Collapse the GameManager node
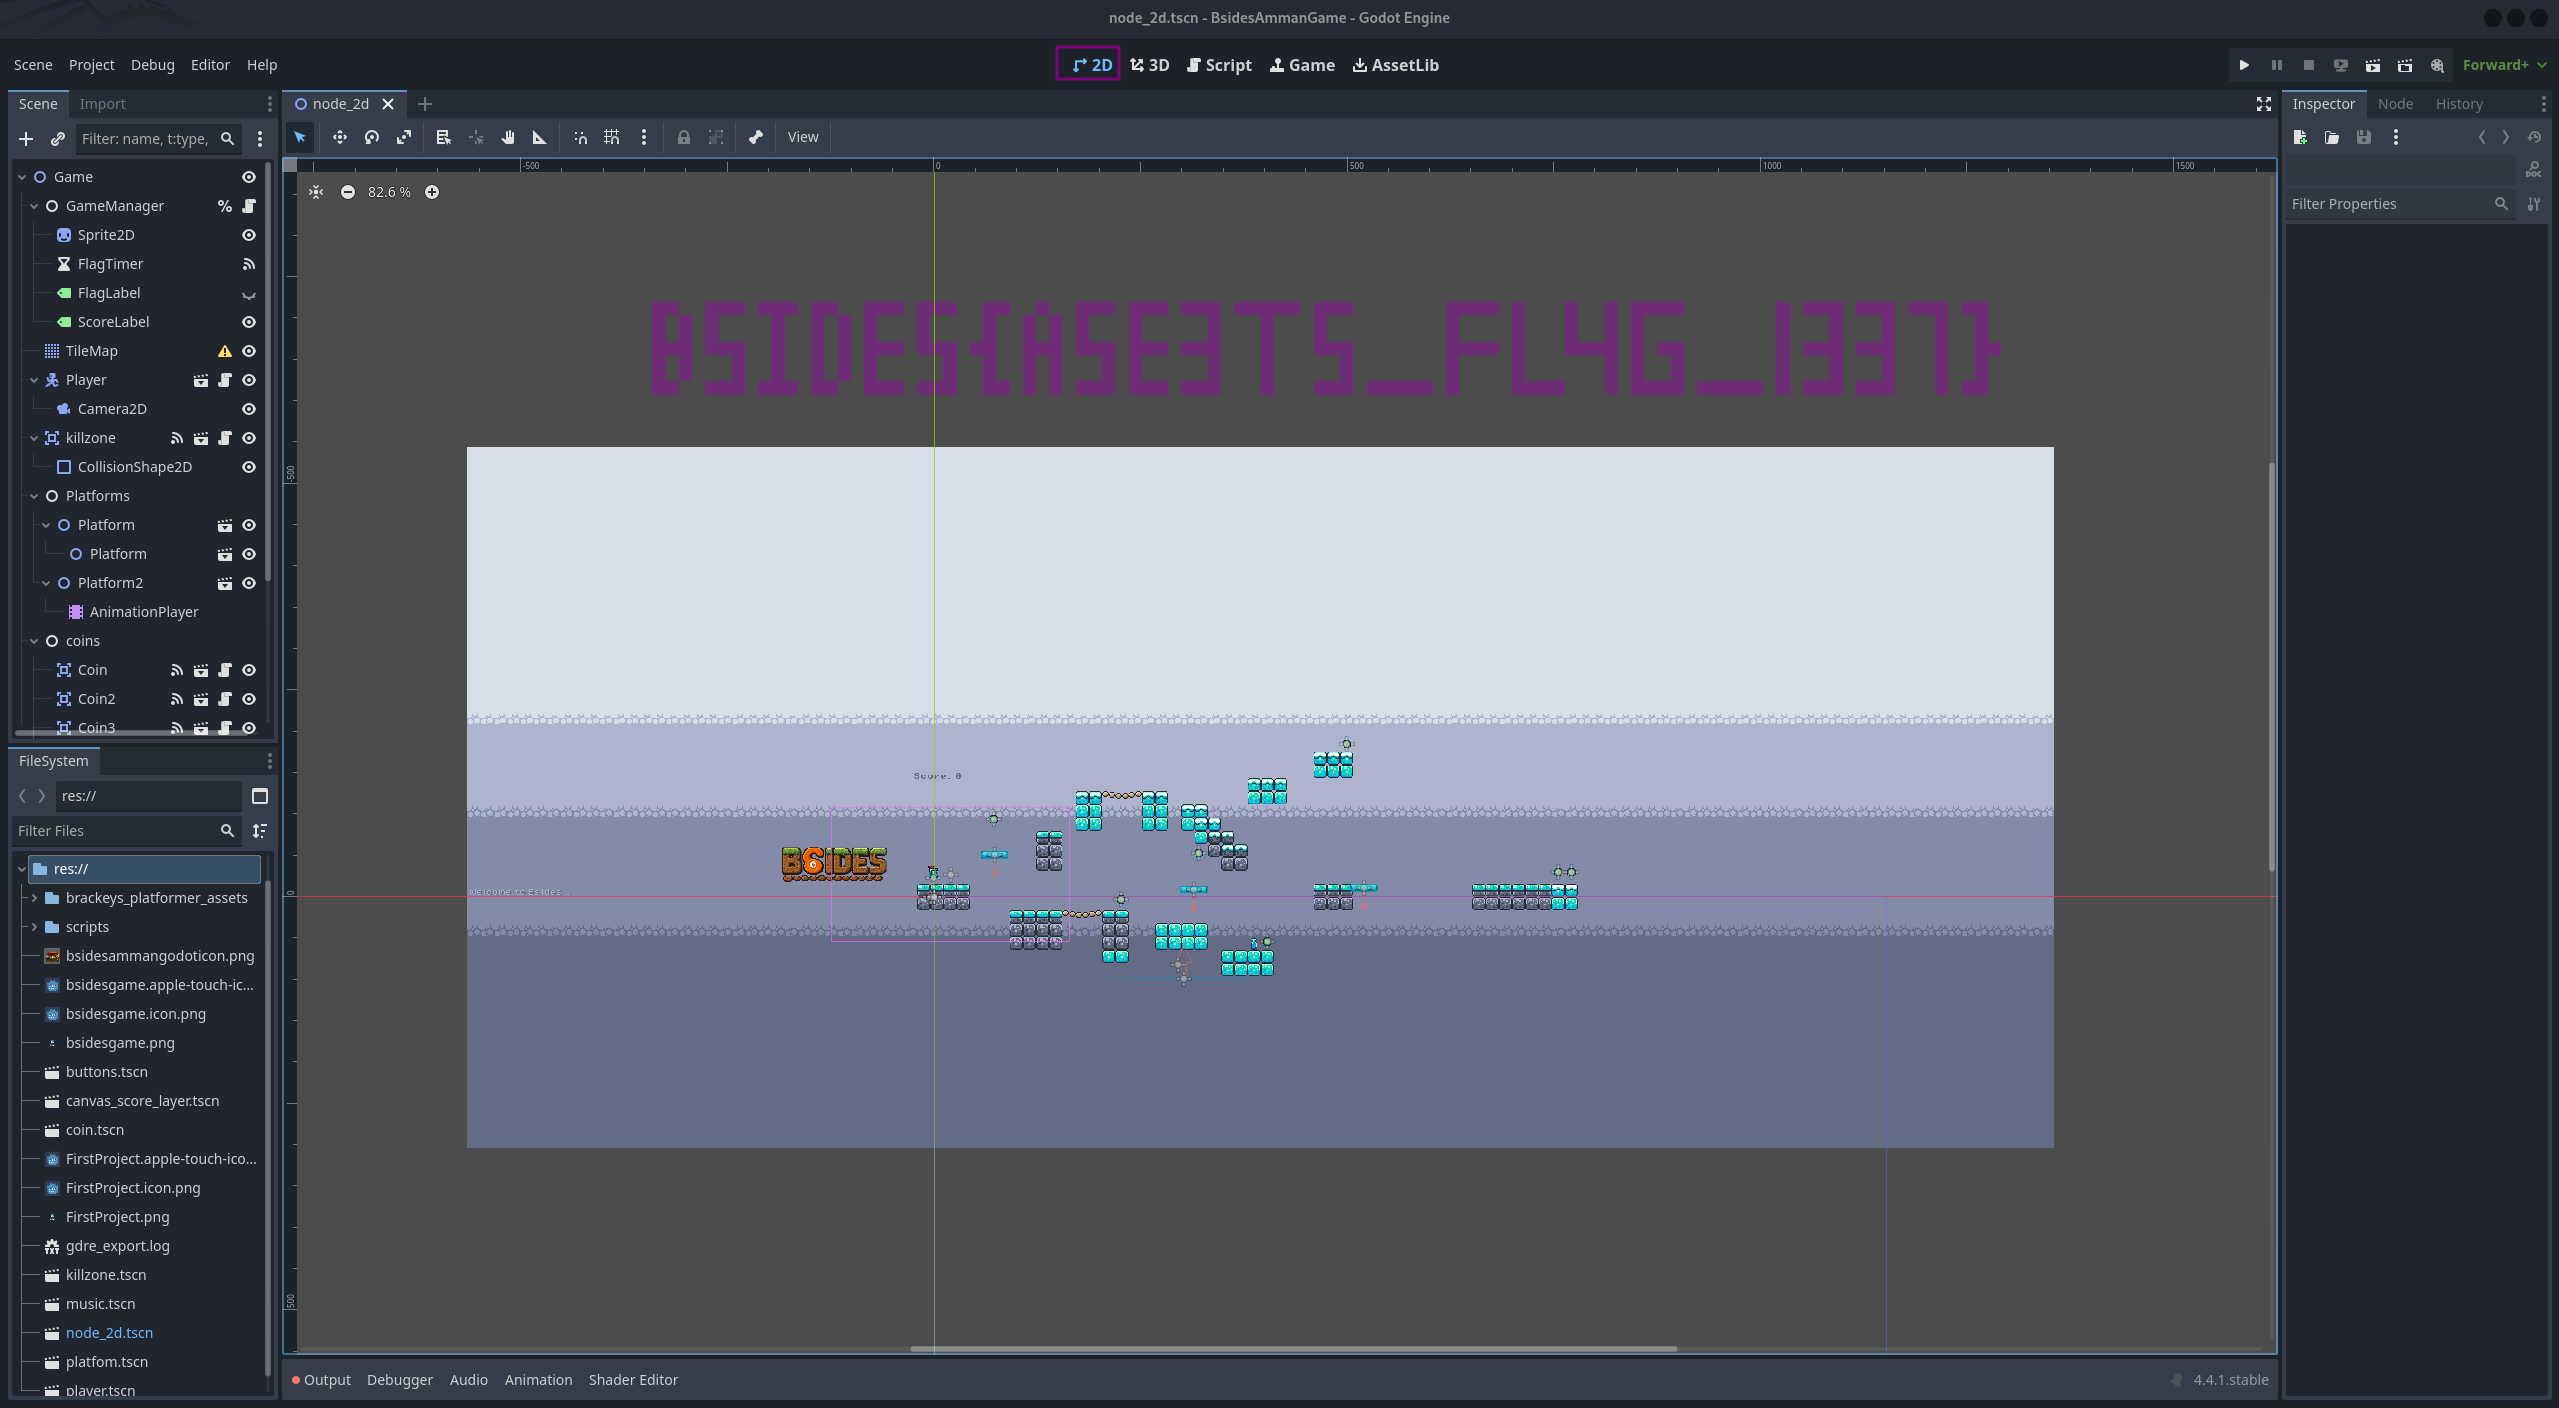Screen dimensions: 2559x1408 (x=34, y=206)
